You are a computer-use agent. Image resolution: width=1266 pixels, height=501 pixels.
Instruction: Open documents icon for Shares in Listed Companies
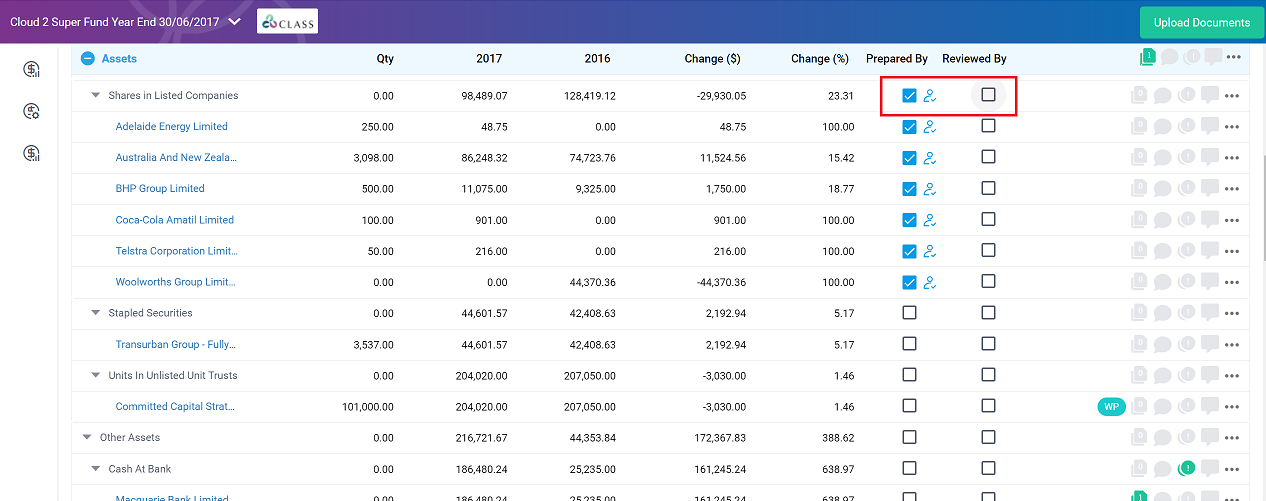coord(1138,96)
